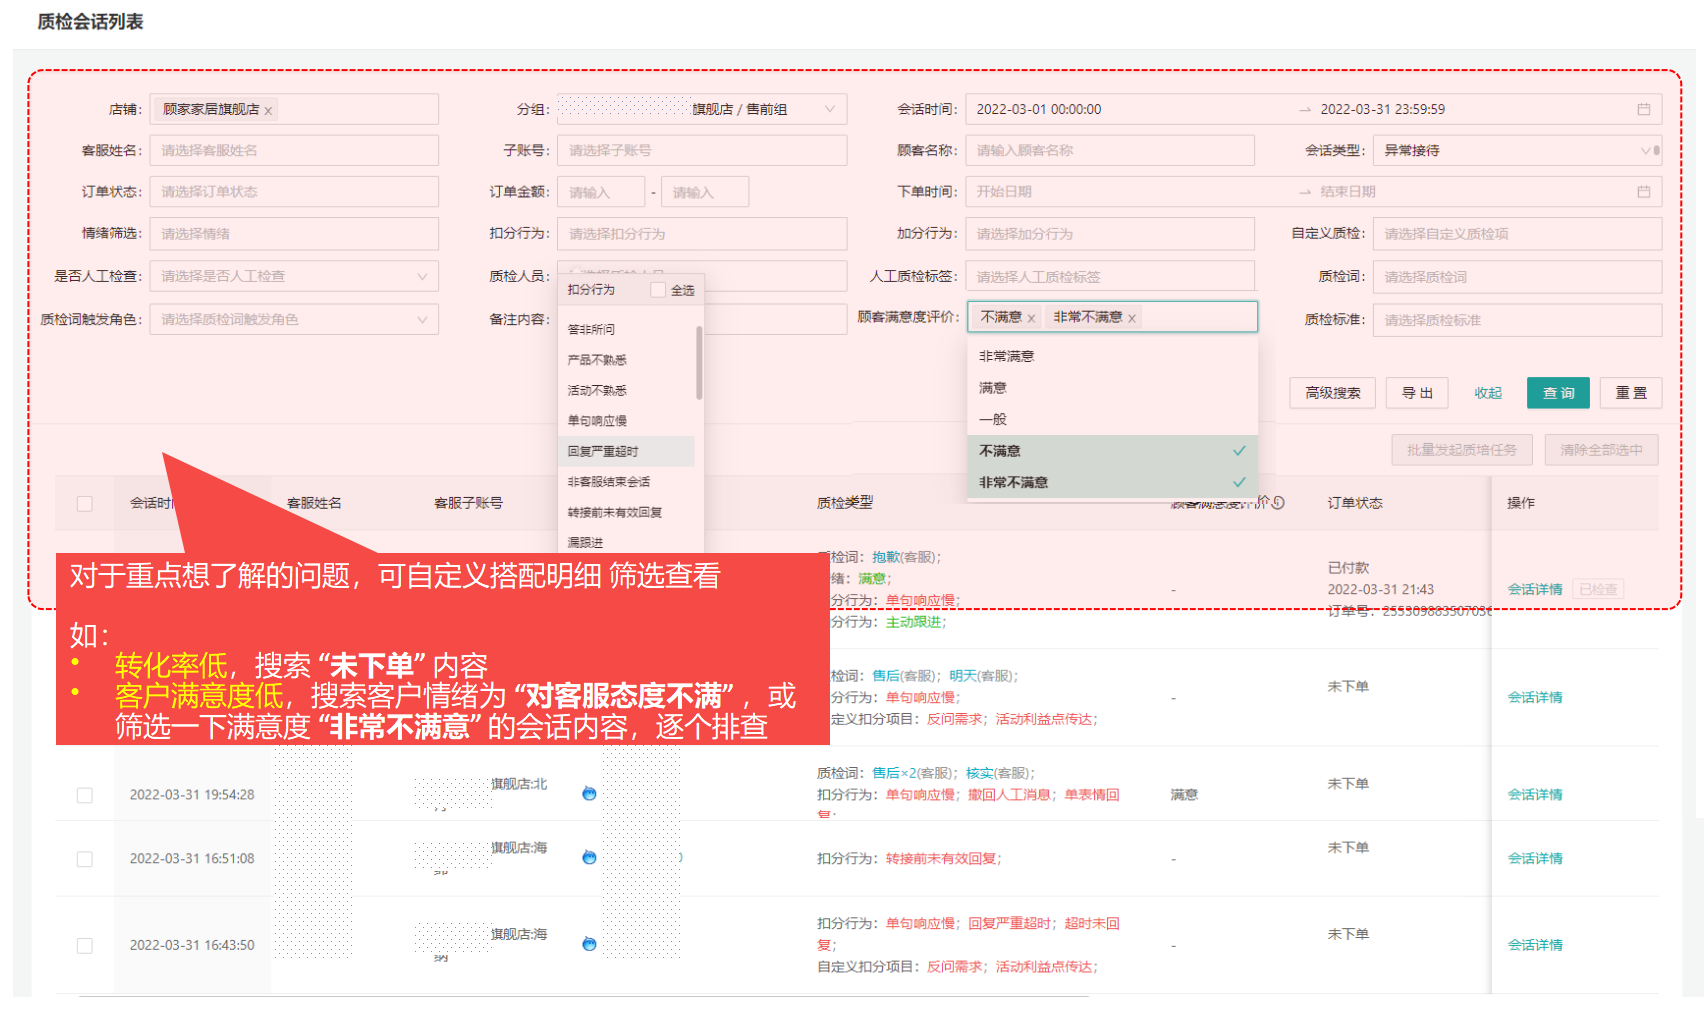Focus the second 订单金额 input box
The height and width of the screenshot is (1010, 1704).
pyautogui.click(x=705, y=192)
